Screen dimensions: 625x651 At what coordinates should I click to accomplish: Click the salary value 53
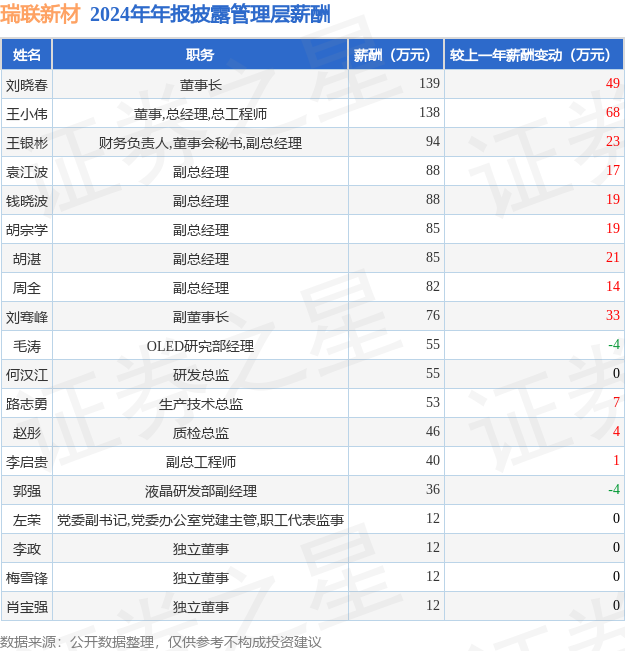[433, 402]
